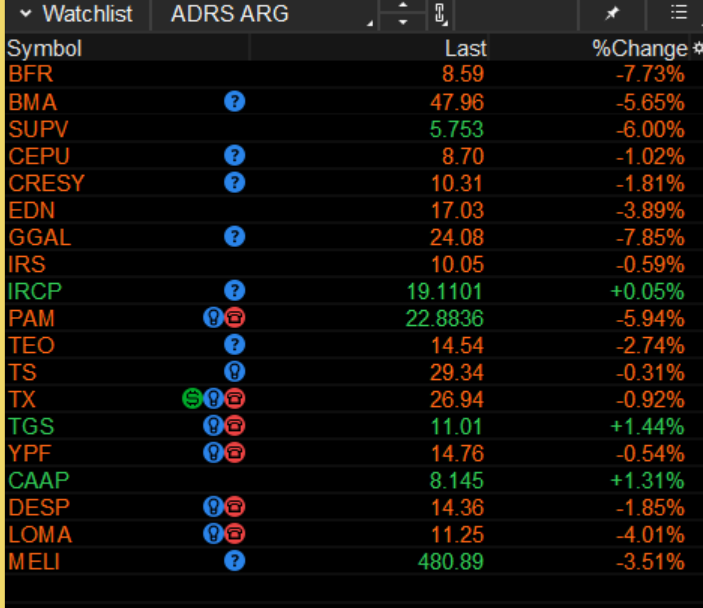Click the last price 22.8836
The width and height of the screenshot is (703, 608).
pos(445,318)
